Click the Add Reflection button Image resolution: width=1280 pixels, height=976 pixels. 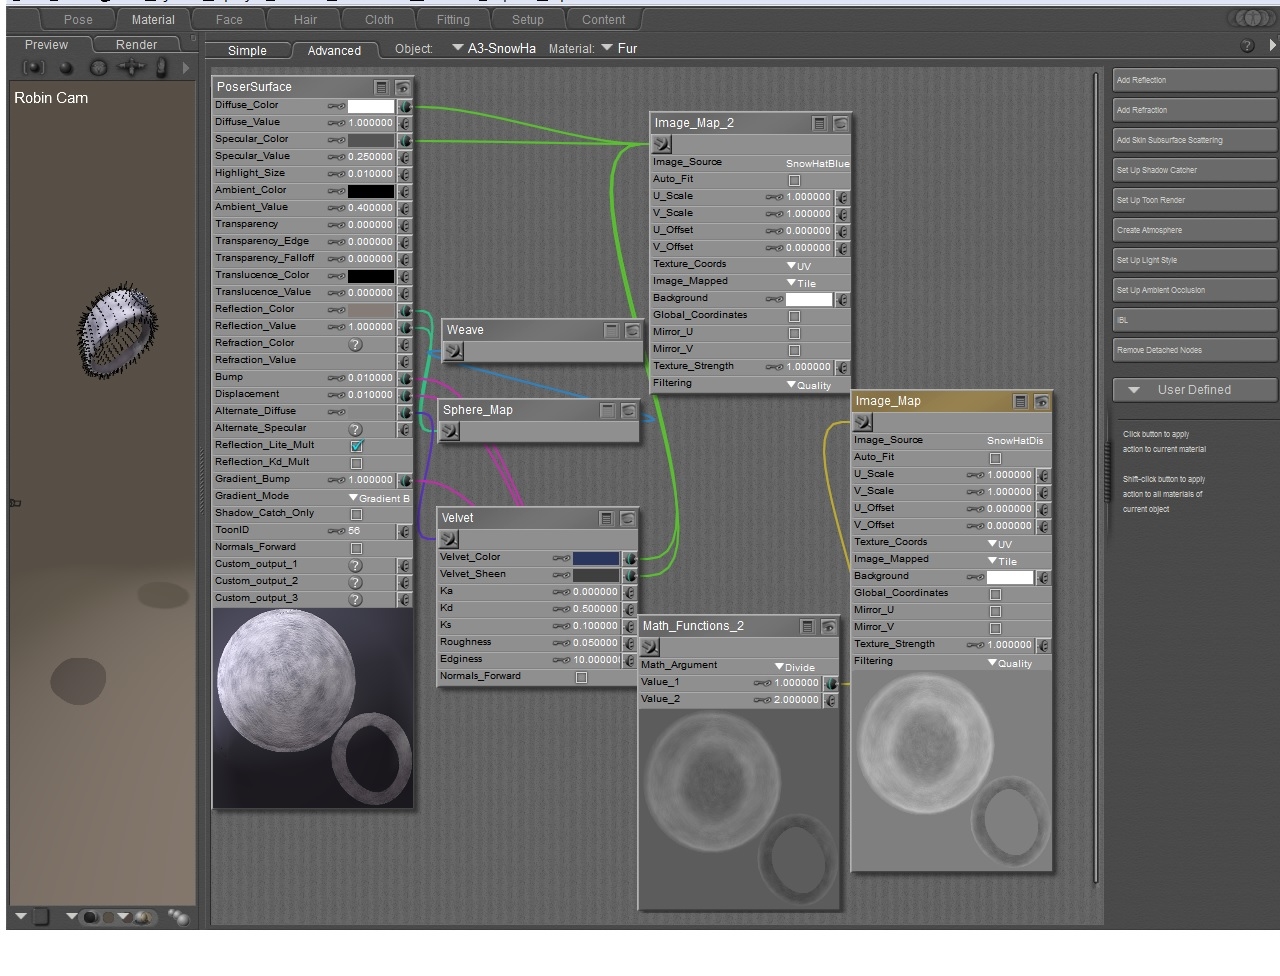(1194, 80)
